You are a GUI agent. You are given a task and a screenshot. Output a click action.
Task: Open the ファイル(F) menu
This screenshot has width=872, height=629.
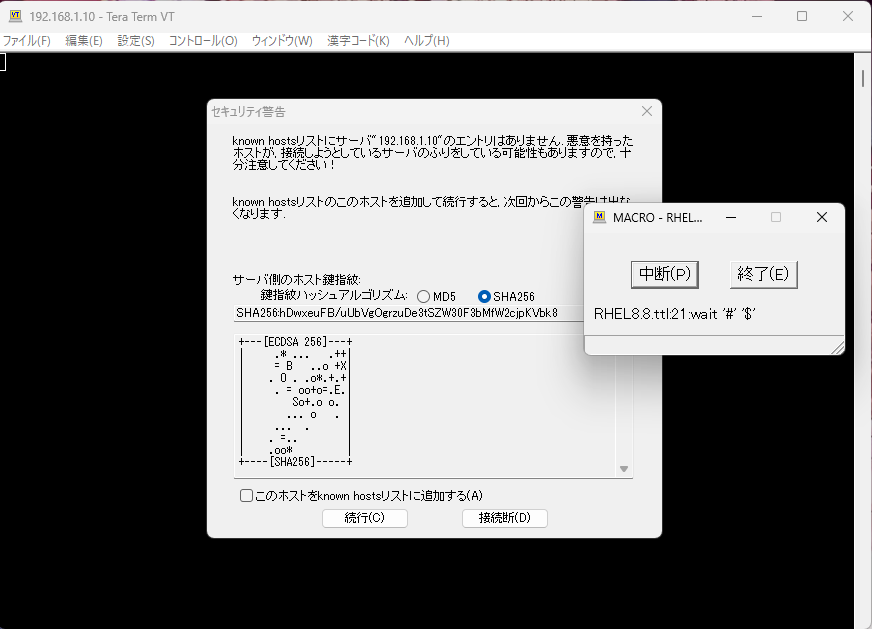[x=27, y=41]
